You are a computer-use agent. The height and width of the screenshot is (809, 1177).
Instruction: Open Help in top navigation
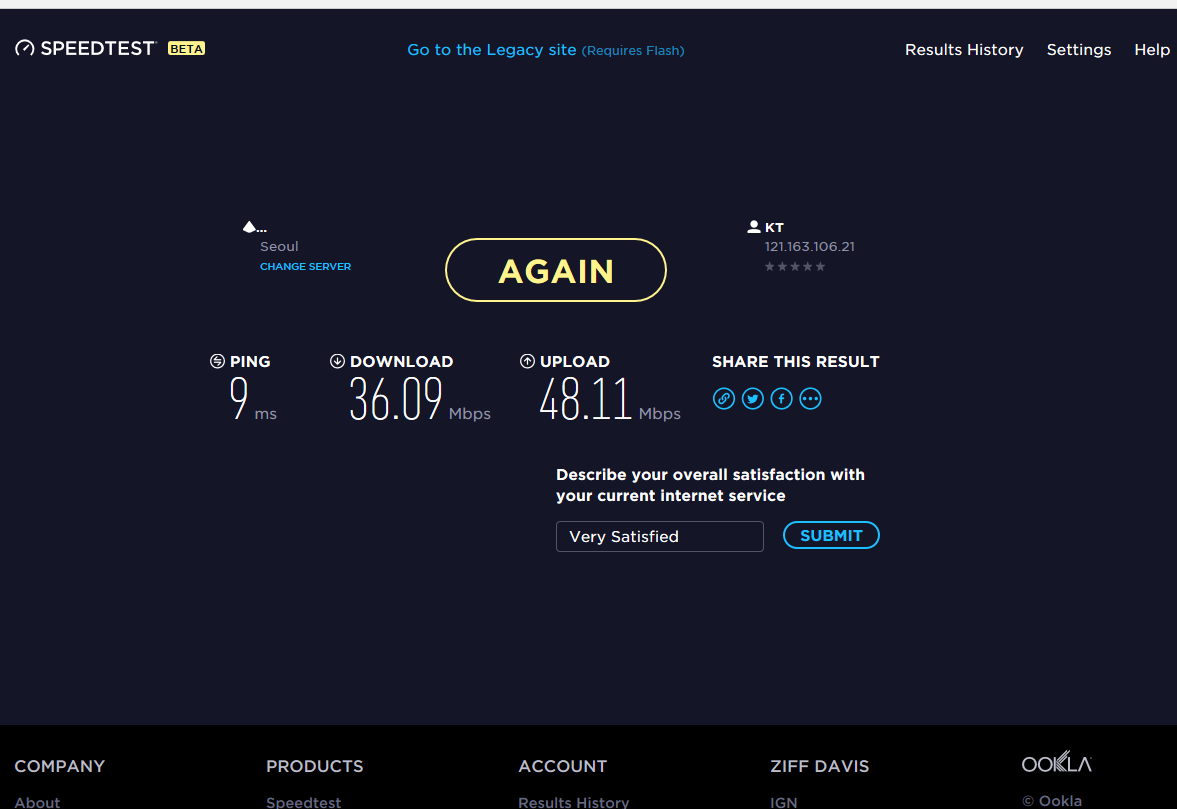1152,50
